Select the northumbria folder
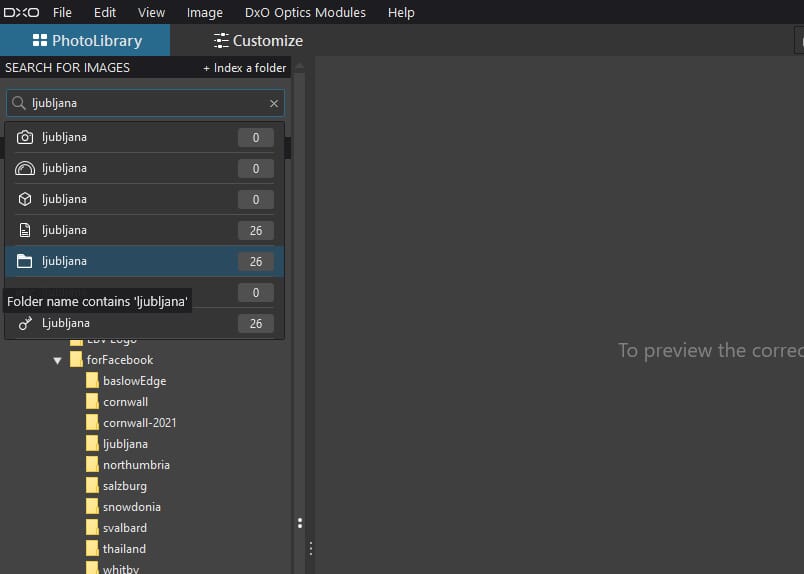Image resolution: width=804 pixels, height=574 pixels. click(136, 465)
